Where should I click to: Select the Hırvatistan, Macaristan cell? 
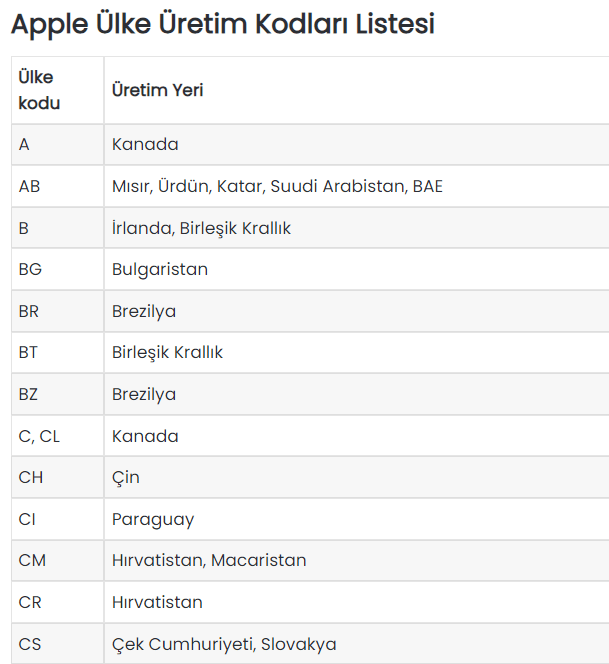click(x=357, y=561)
